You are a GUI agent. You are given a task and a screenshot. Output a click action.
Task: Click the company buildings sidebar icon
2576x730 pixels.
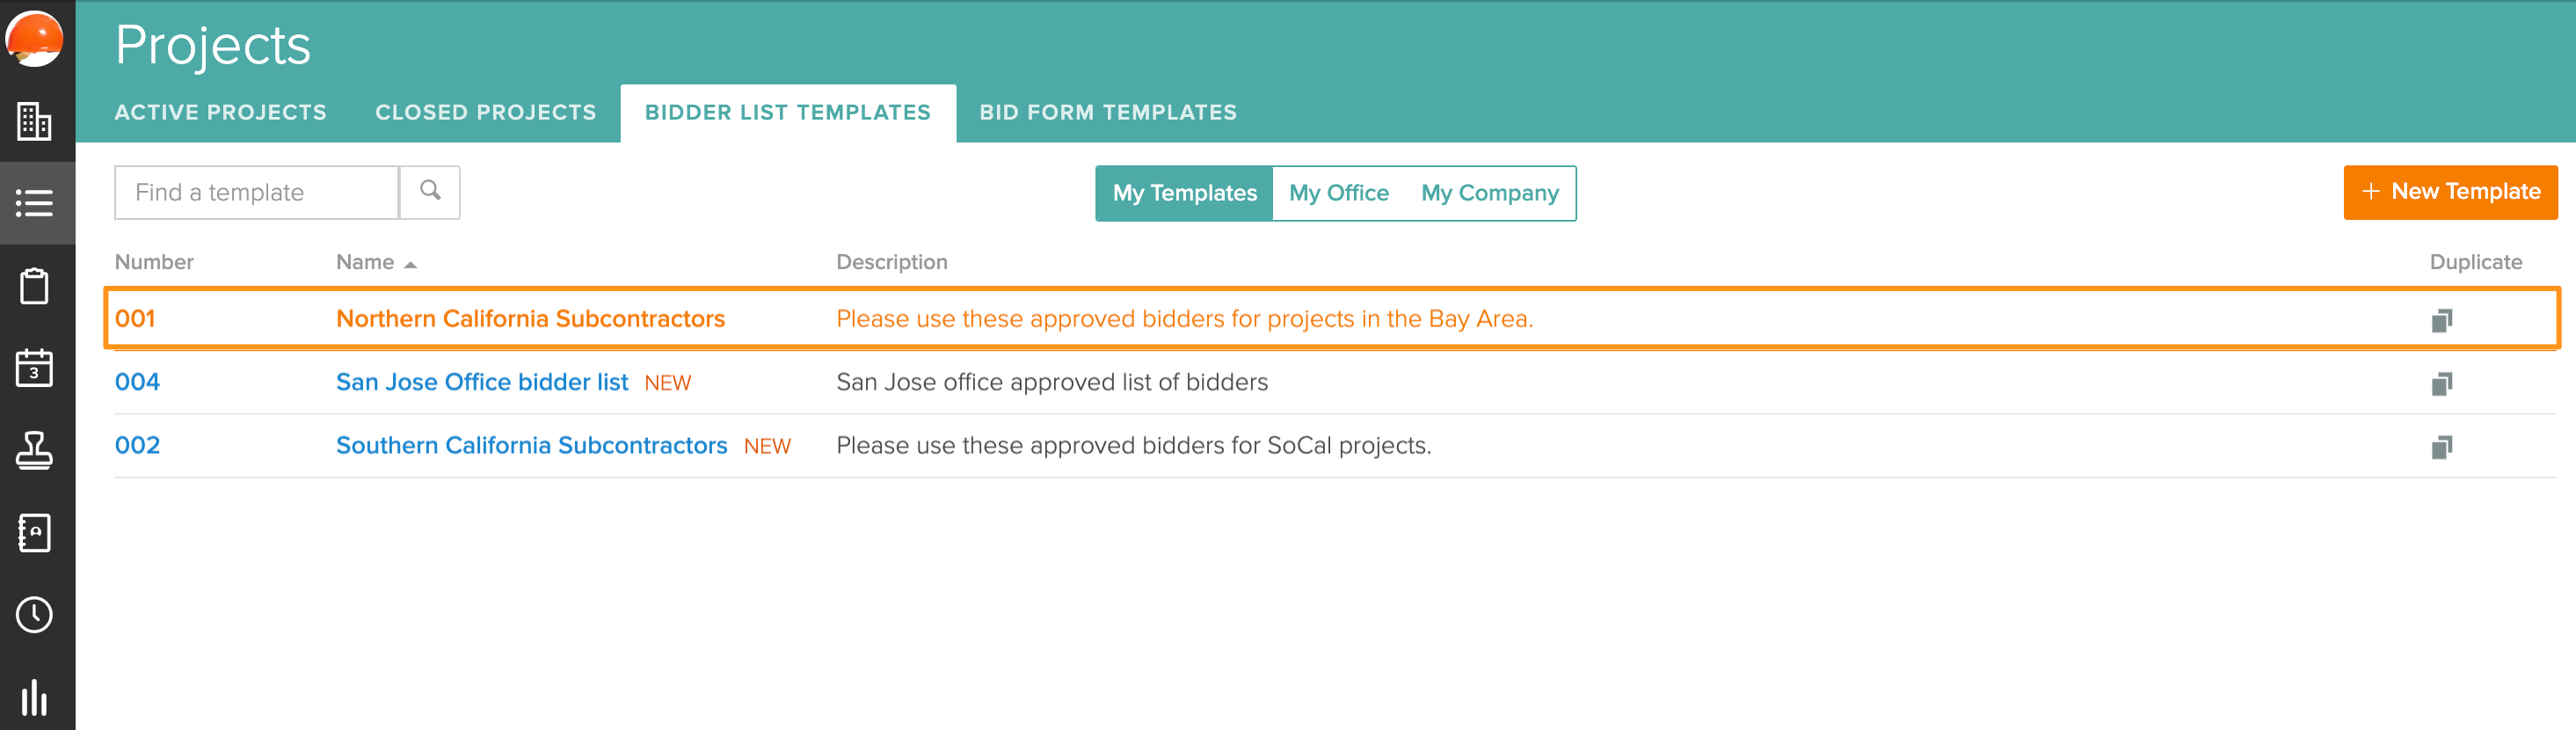click(35, 121)
